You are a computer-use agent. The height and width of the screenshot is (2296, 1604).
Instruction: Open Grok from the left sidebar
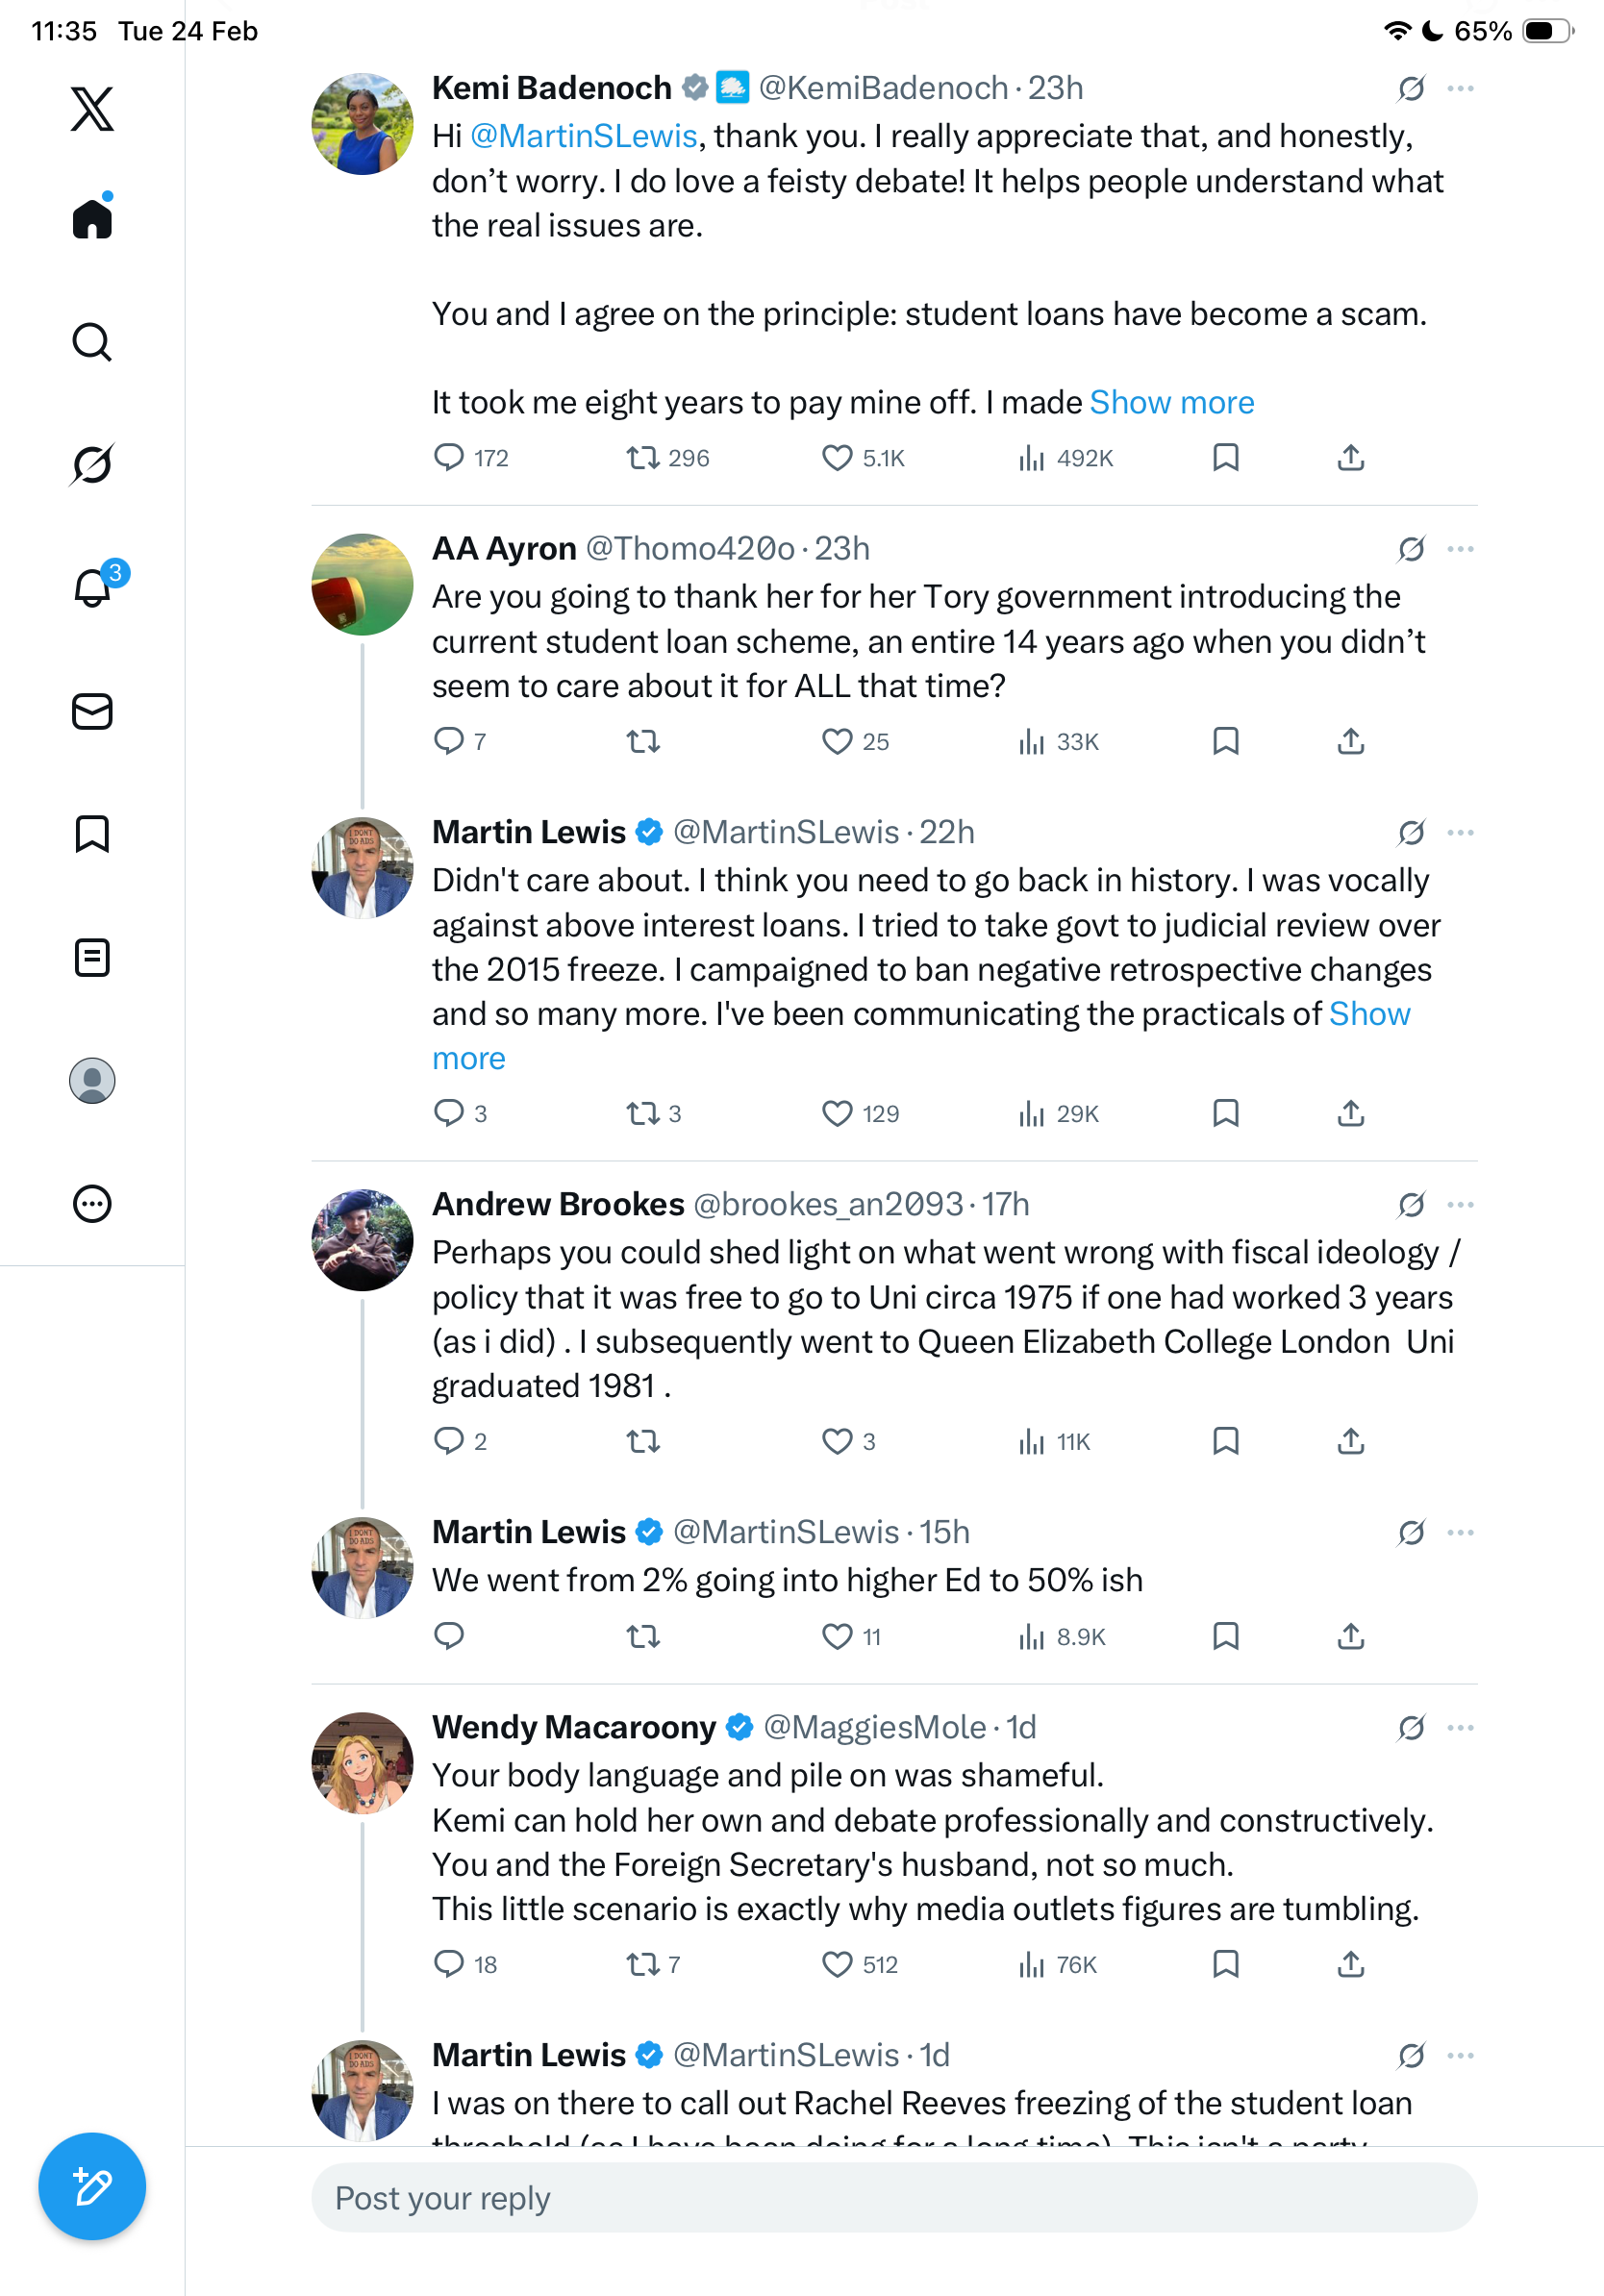coord(92,464)
